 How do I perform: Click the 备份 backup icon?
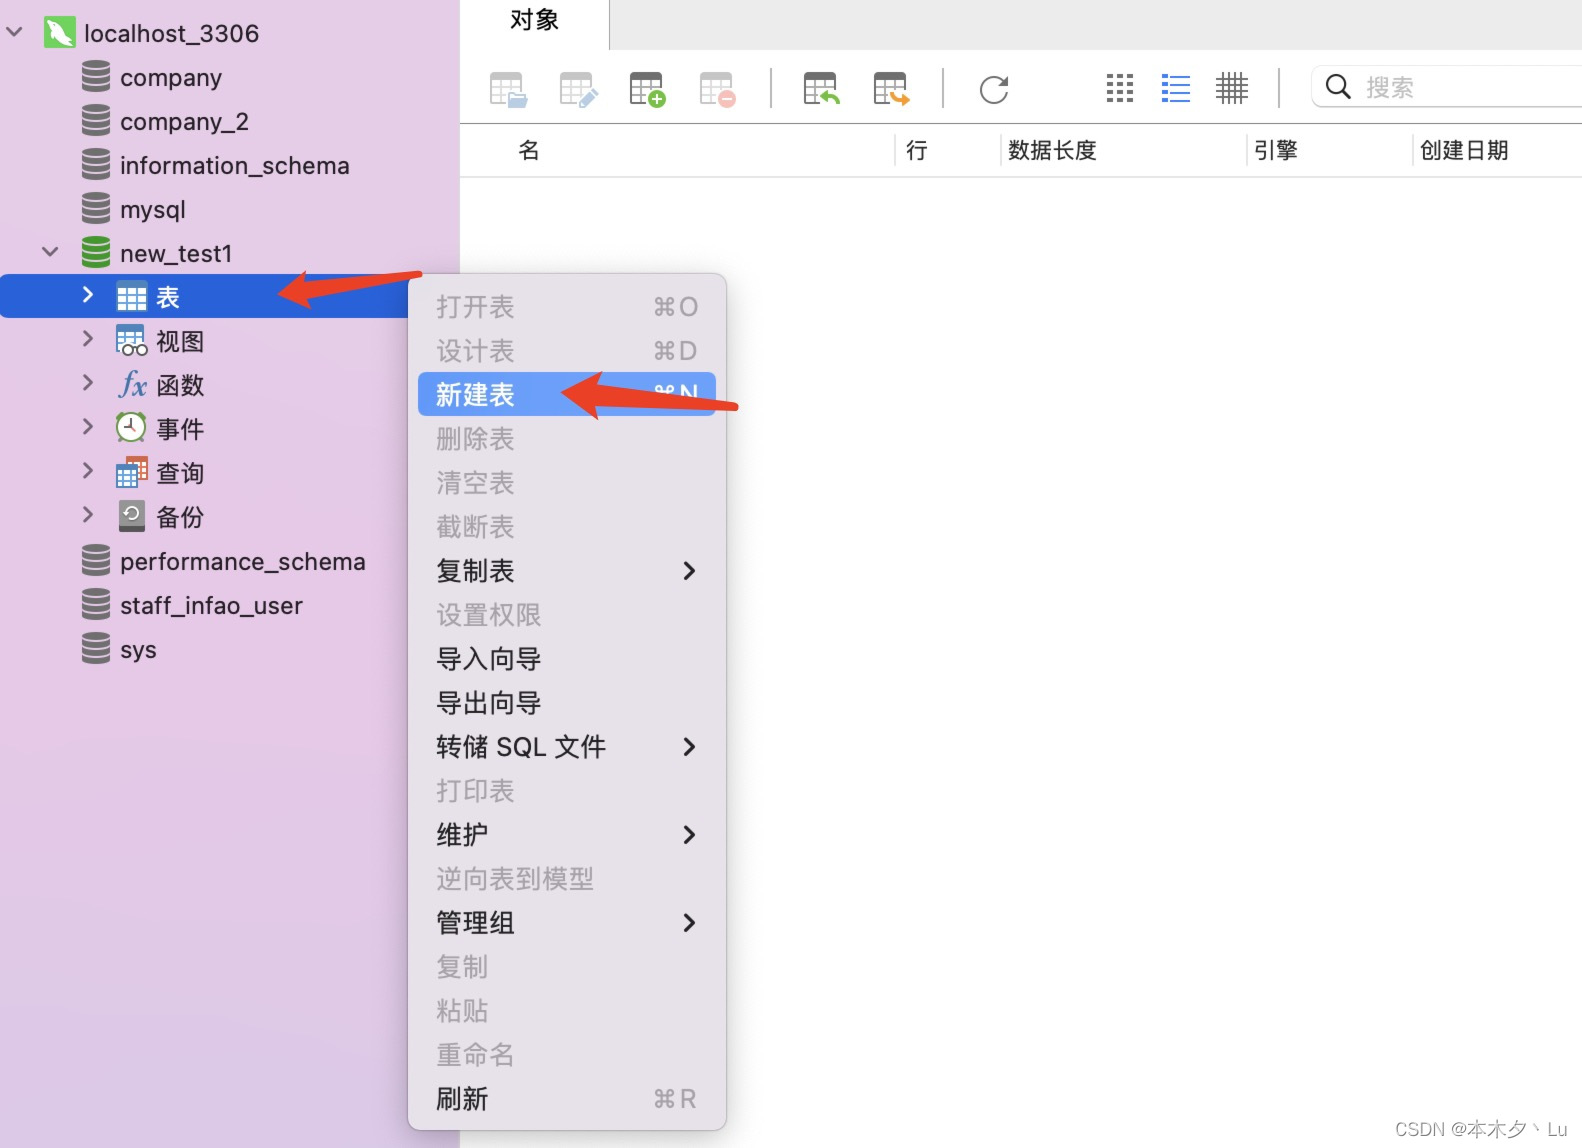tap(131, 516)
